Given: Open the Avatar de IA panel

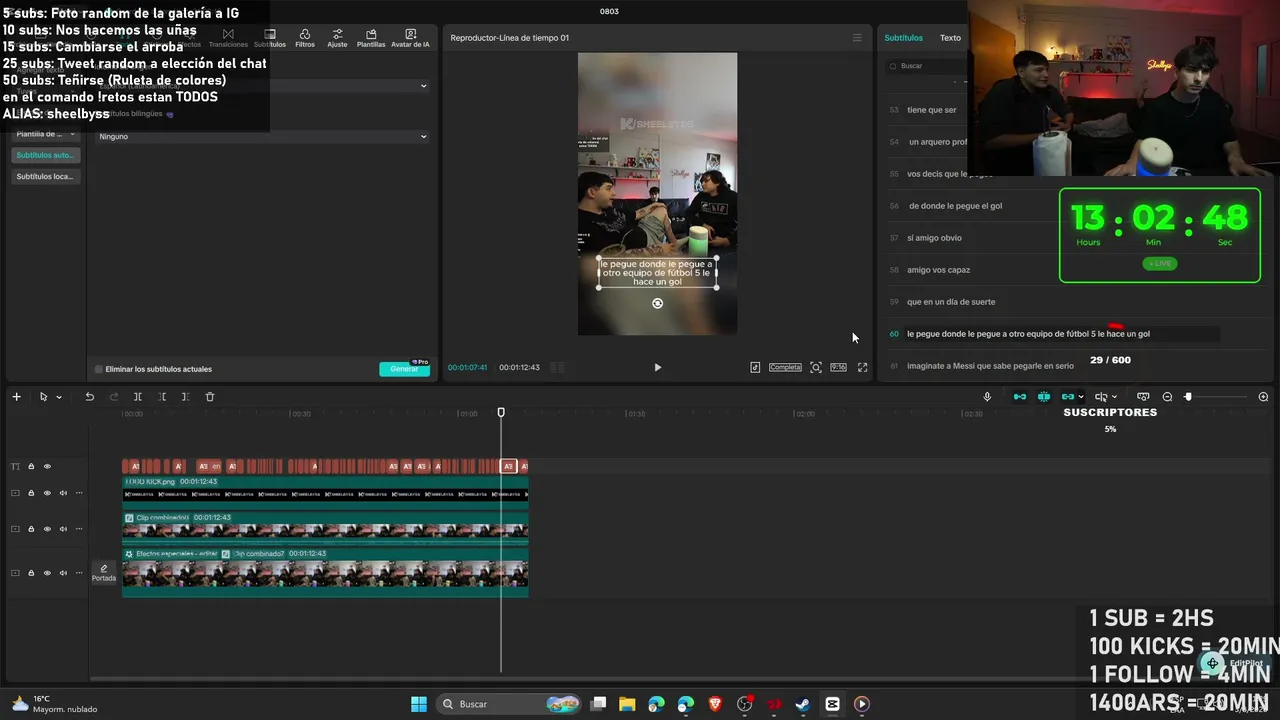Looking at the screenshot, I should pyautogui.click(x=410, y=38).
